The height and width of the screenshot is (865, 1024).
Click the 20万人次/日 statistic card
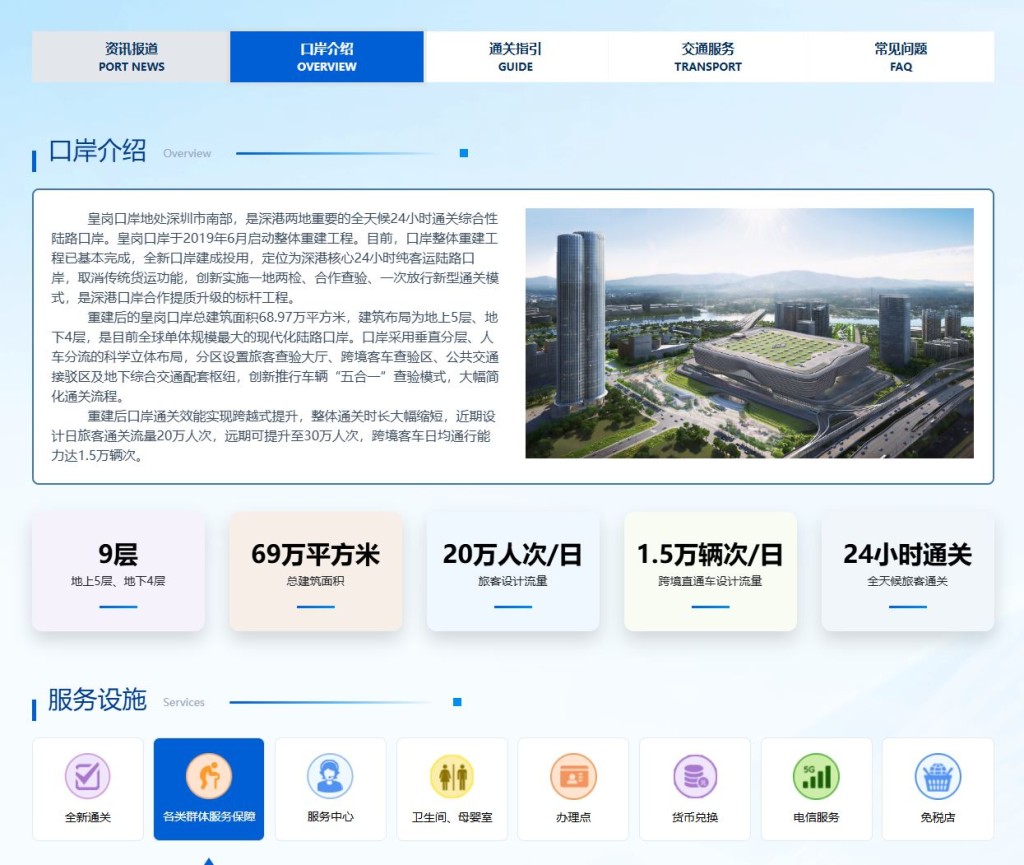click(513, 571)
